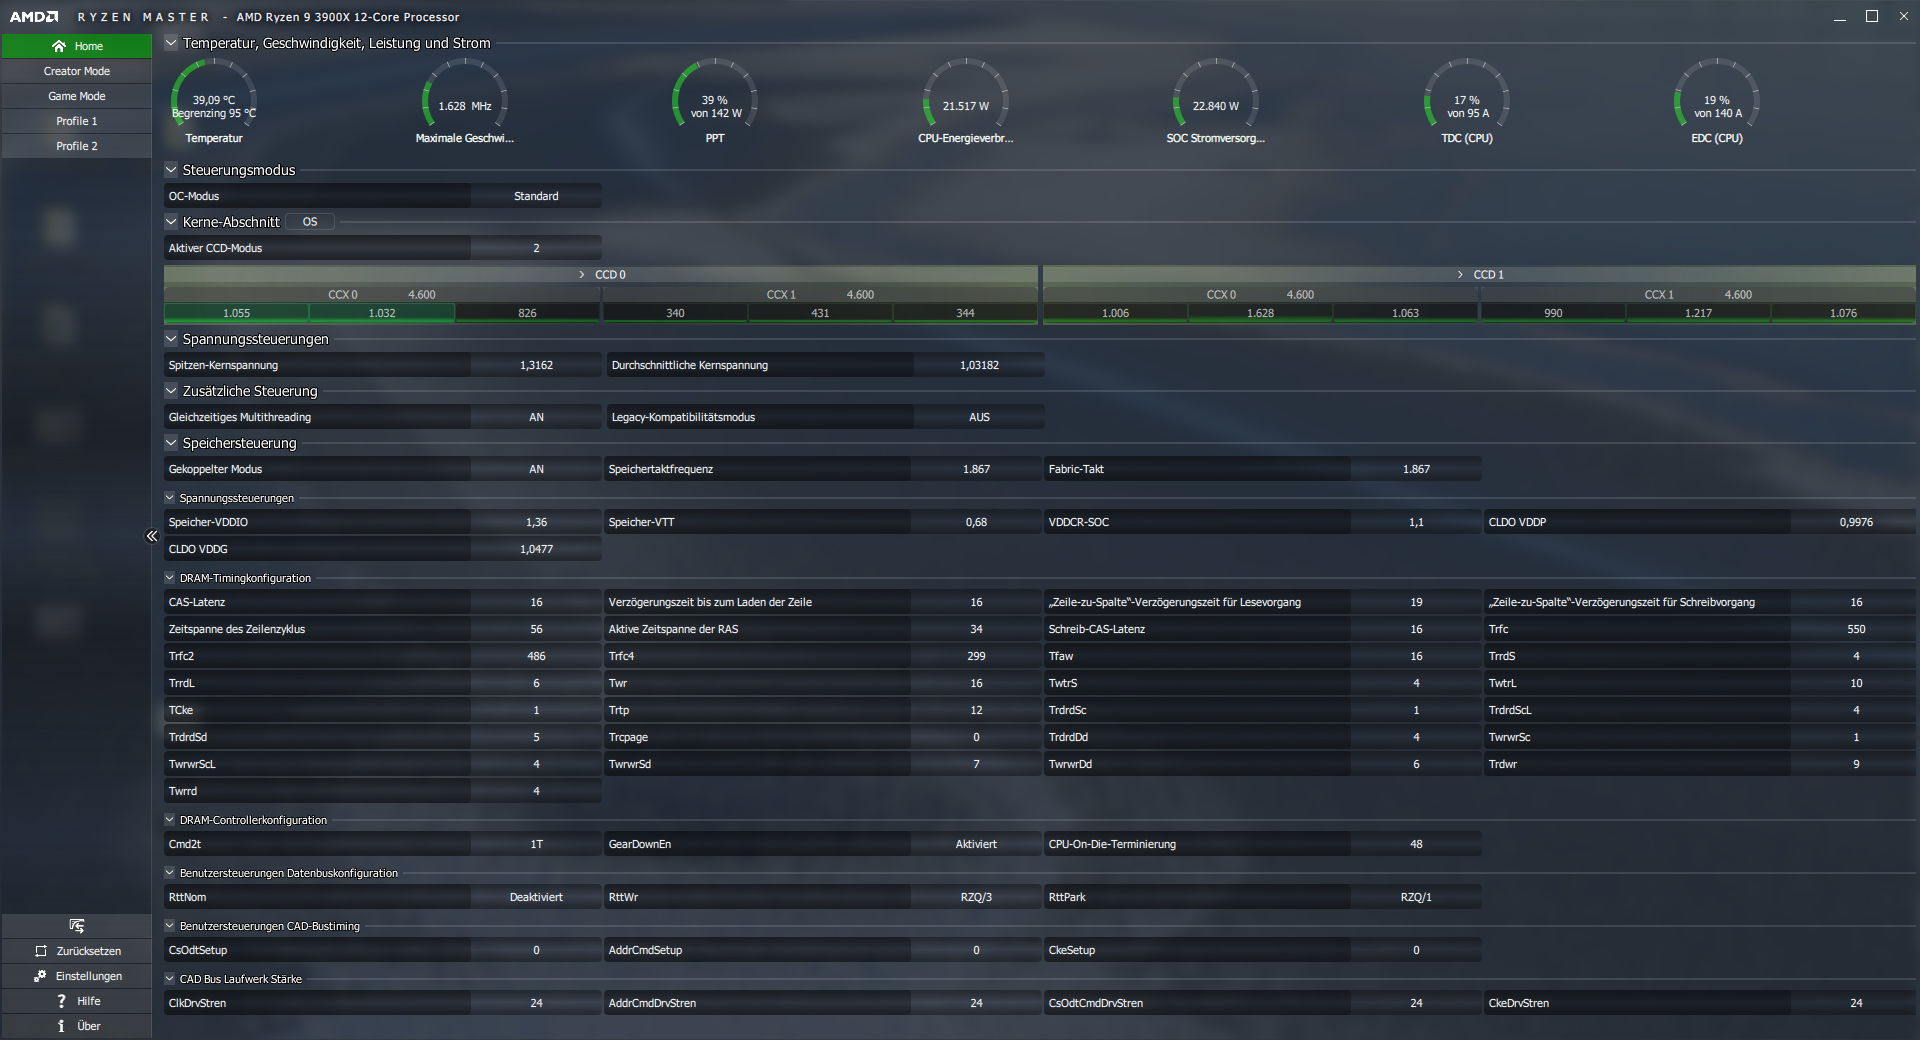Open the Über about entry

click(x=77, y=1026)
